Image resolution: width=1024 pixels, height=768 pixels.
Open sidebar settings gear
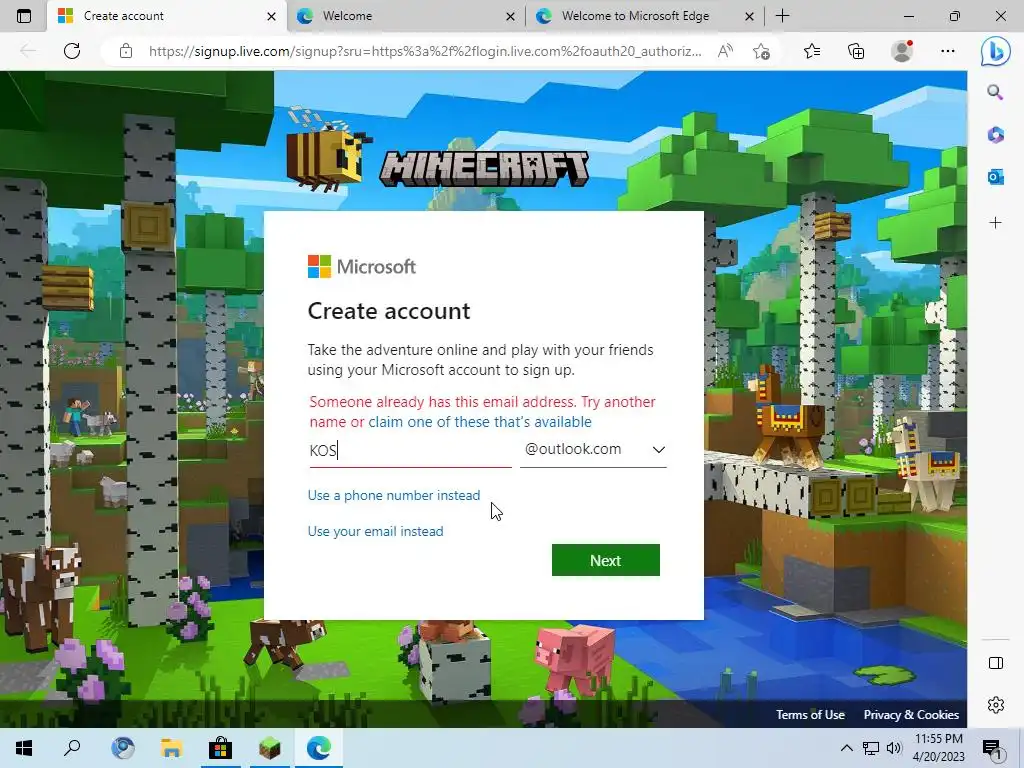[x=996, y=705]
